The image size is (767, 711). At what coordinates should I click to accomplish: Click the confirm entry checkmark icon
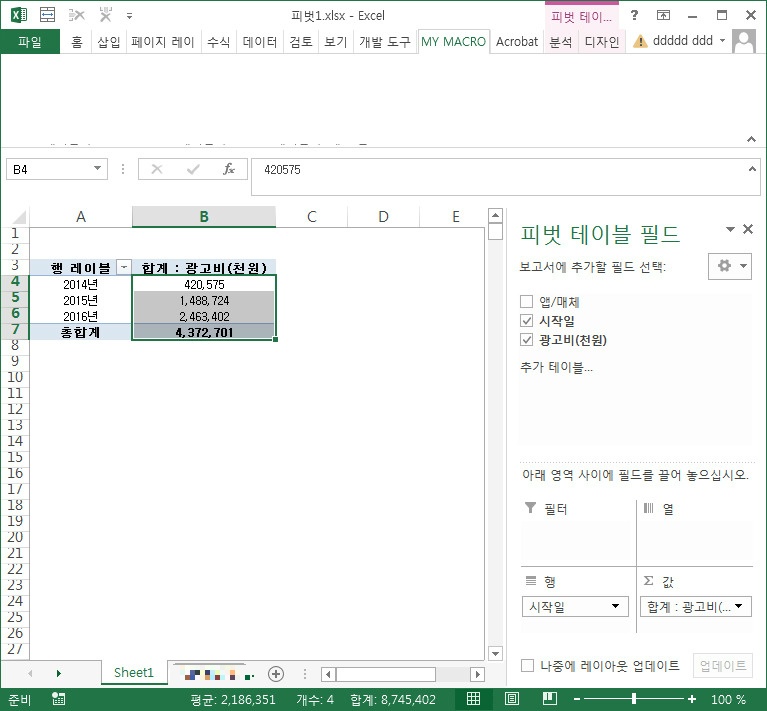tap(193, 169)
